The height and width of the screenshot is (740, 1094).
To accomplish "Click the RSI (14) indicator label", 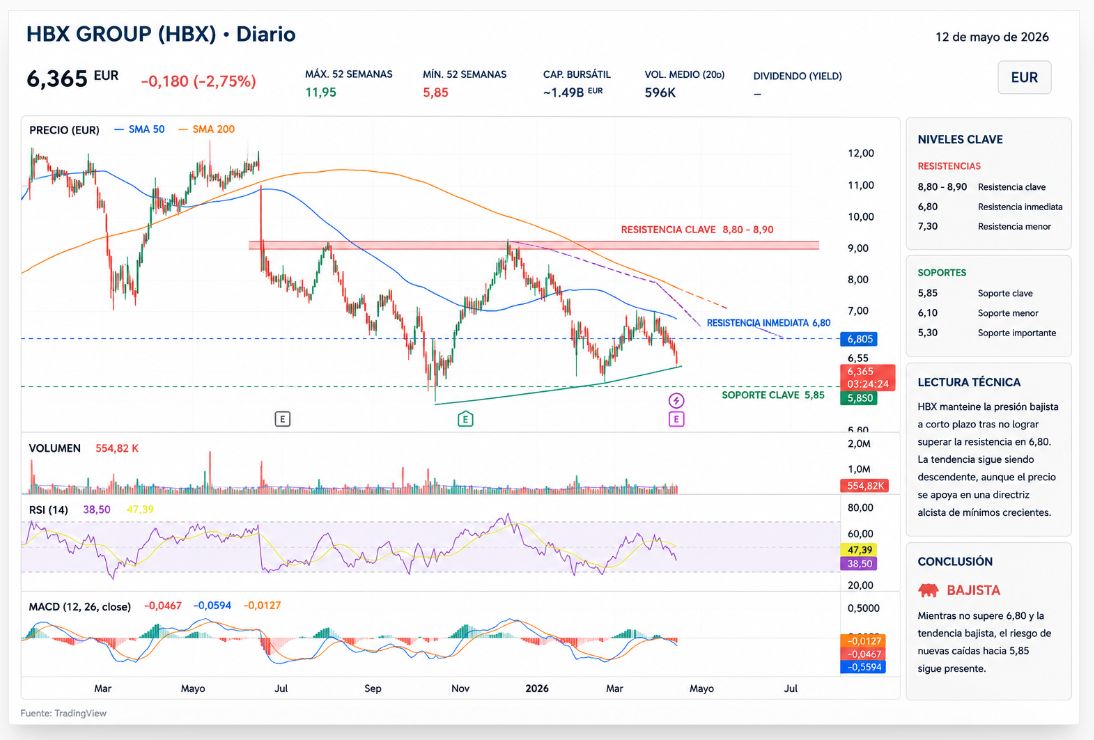I will (49, 510).
